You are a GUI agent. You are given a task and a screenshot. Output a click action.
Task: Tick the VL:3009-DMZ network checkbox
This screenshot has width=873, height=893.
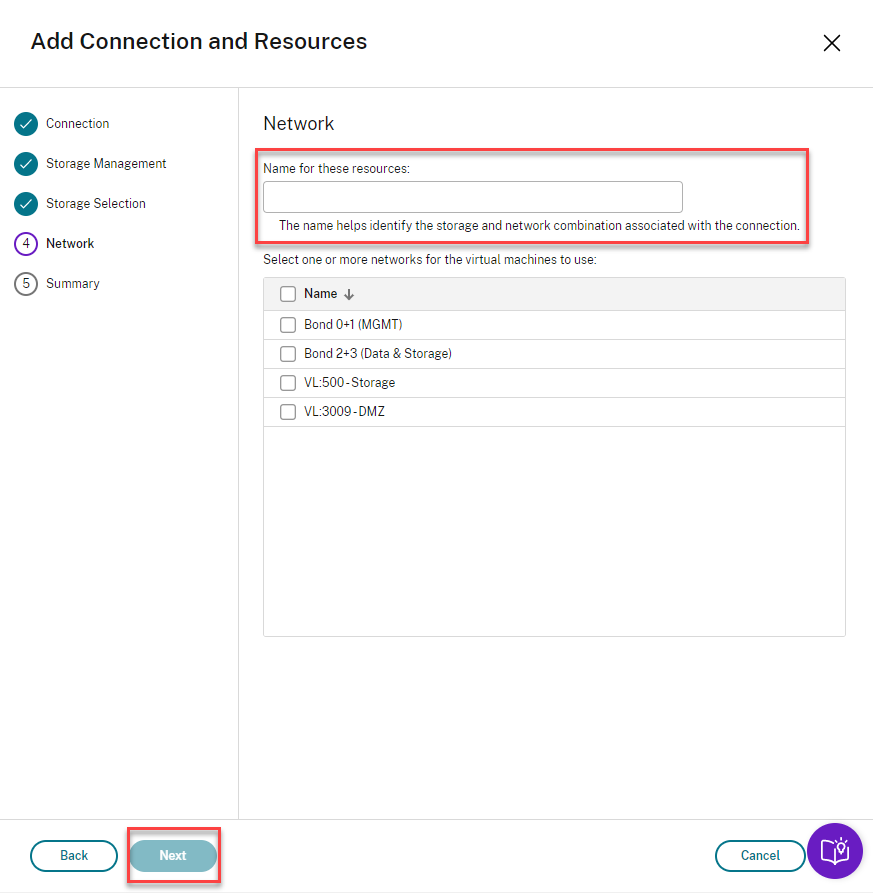(288, 412)
